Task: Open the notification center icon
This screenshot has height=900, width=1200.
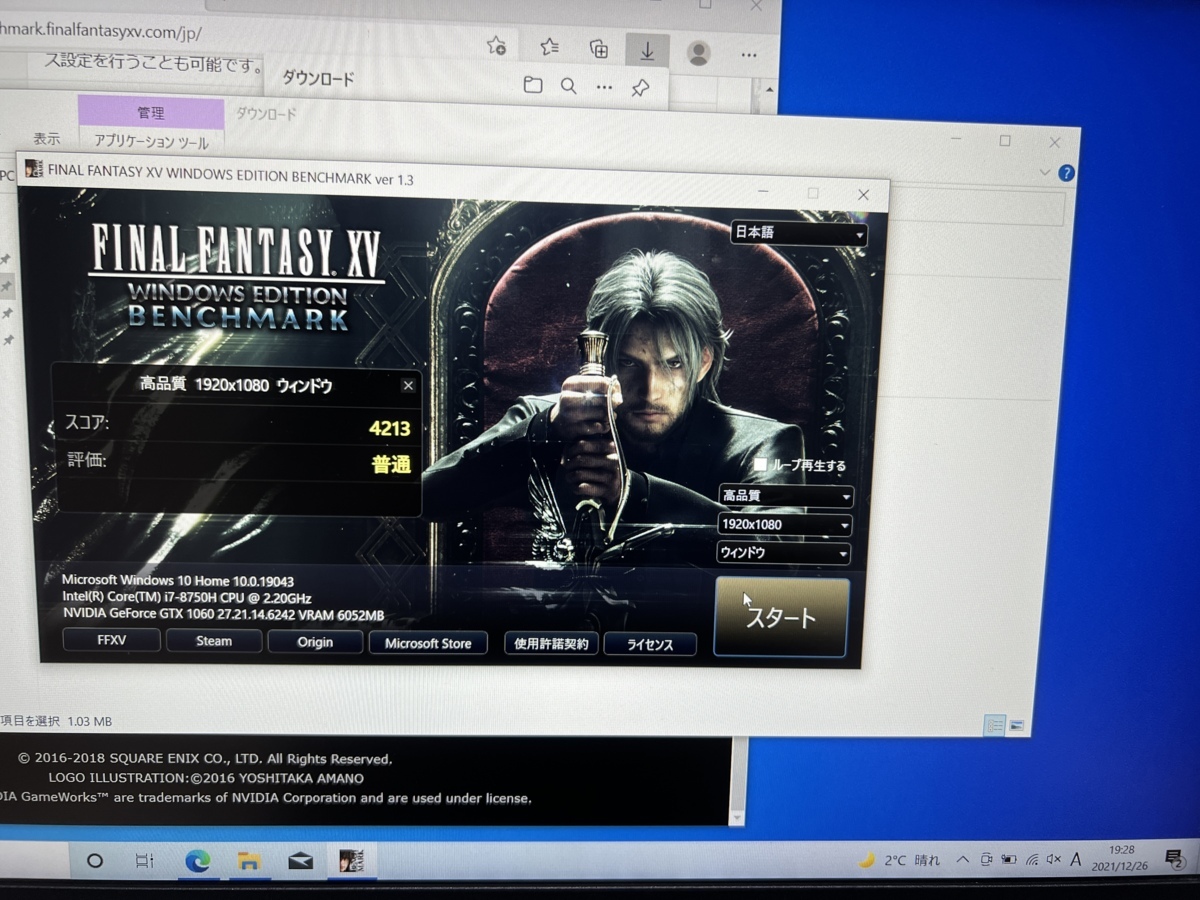Action: pos(1174,858)
